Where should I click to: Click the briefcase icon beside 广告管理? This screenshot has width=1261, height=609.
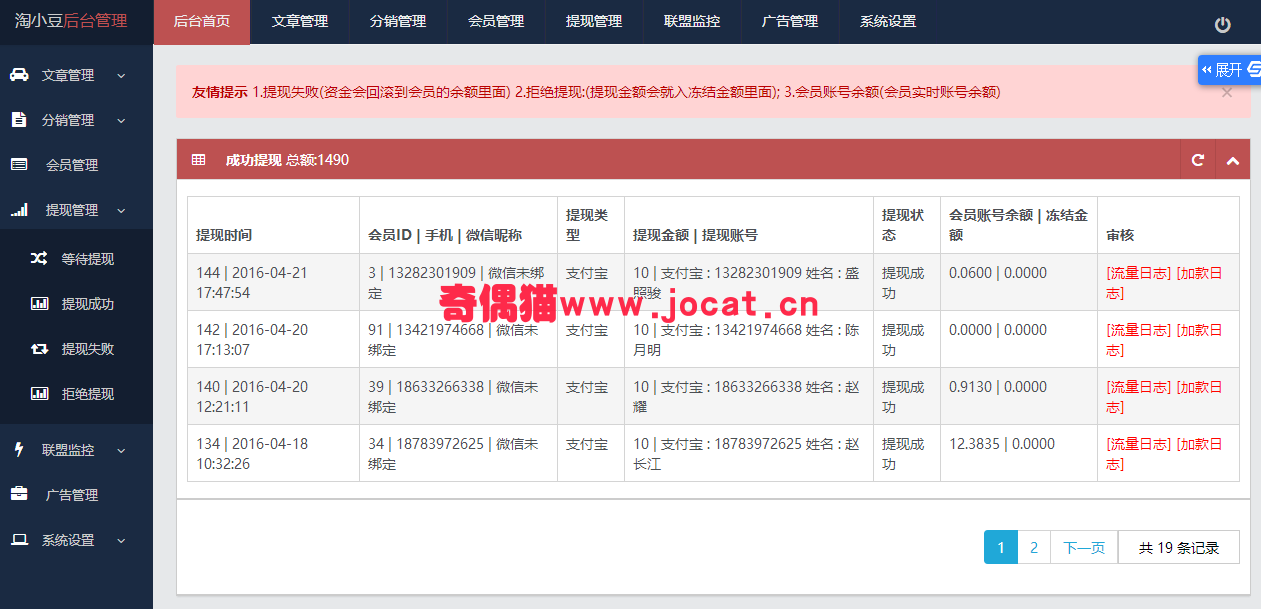[x=19, y=494]
